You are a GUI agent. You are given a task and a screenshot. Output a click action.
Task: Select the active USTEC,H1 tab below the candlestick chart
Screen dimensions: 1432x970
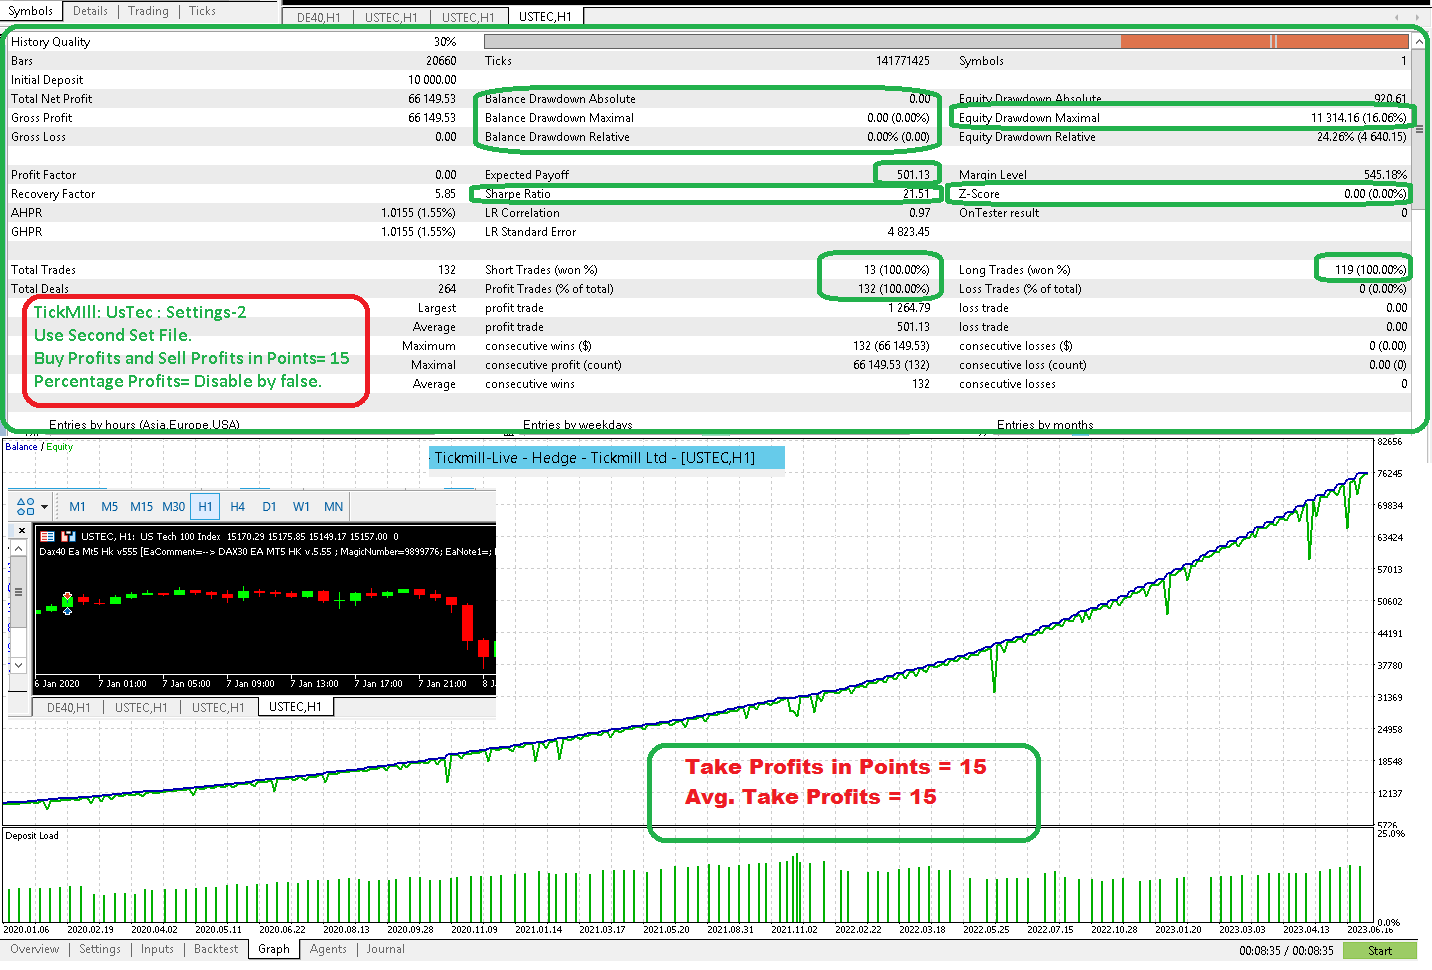tap(295, 707)
